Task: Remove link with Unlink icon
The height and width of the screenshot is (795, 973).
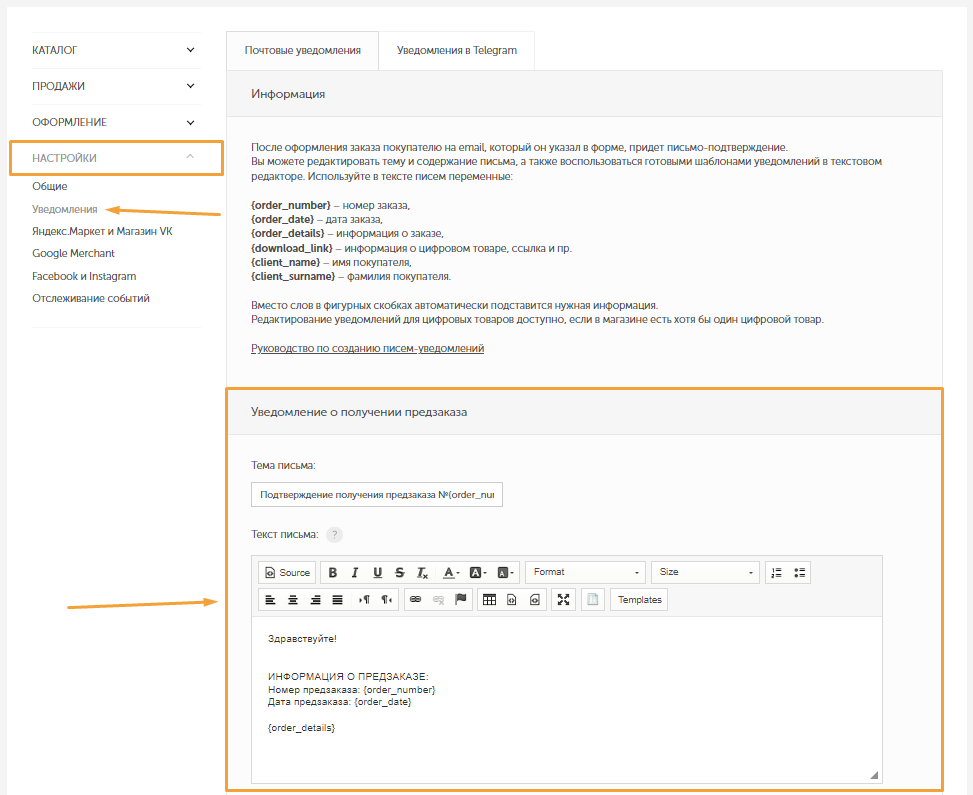Action: (438, 600)
